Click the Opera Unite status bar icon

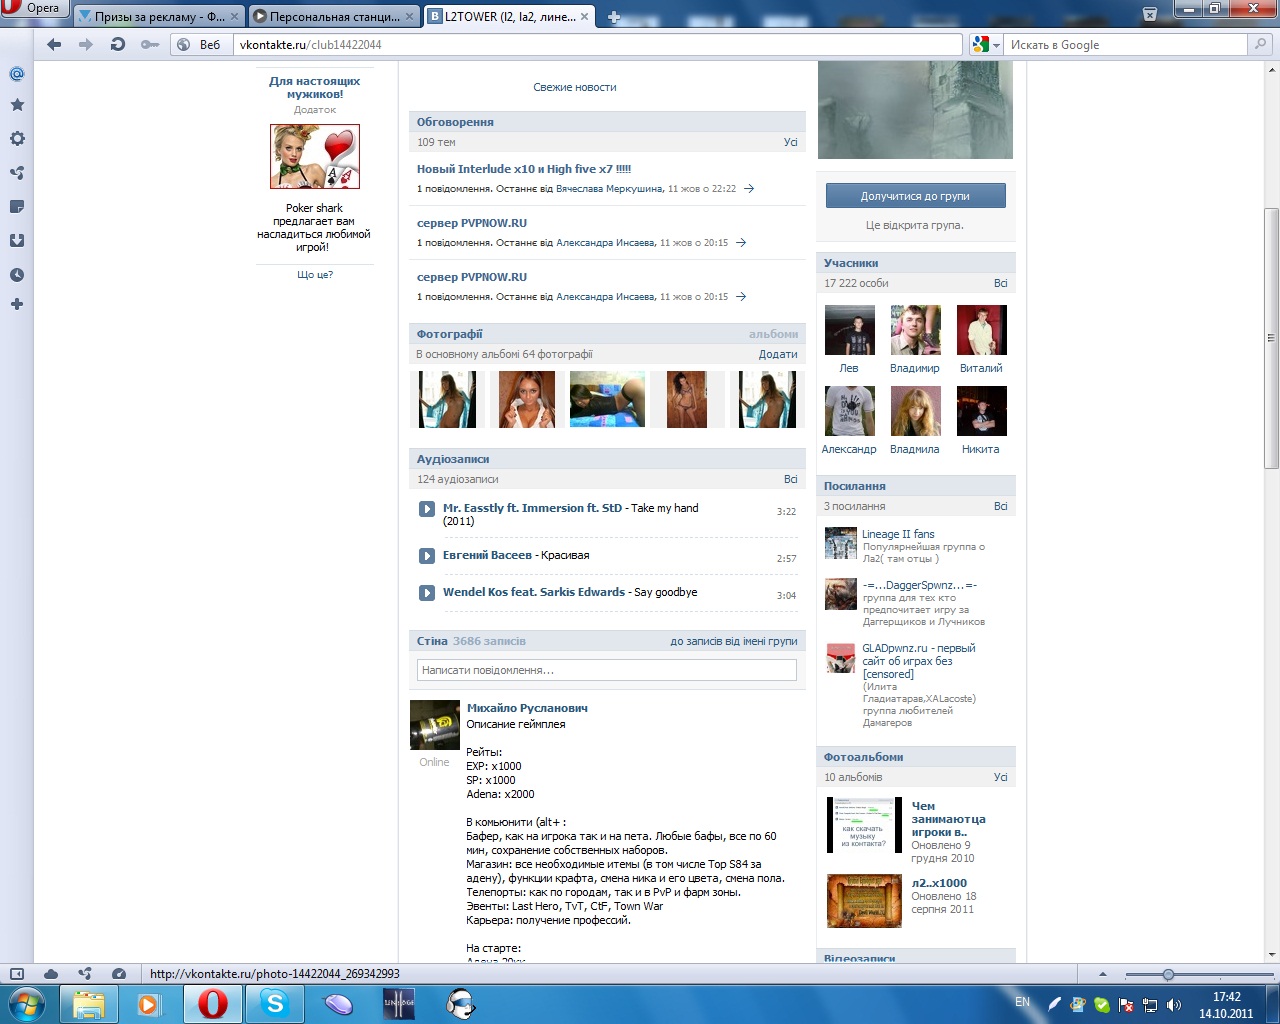point(85,973)
